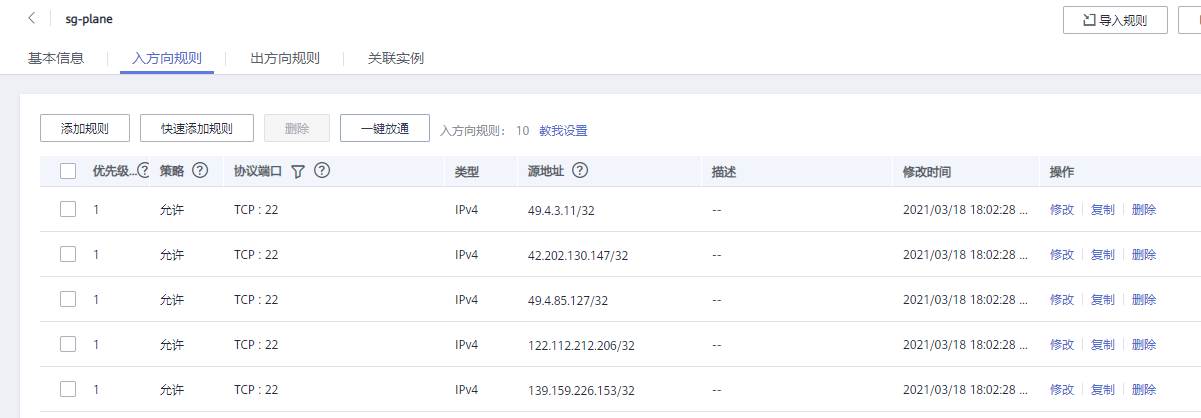Check the row for 49.4.3.11/32
The image size is (1201, 418).
(x=68, y=209)
